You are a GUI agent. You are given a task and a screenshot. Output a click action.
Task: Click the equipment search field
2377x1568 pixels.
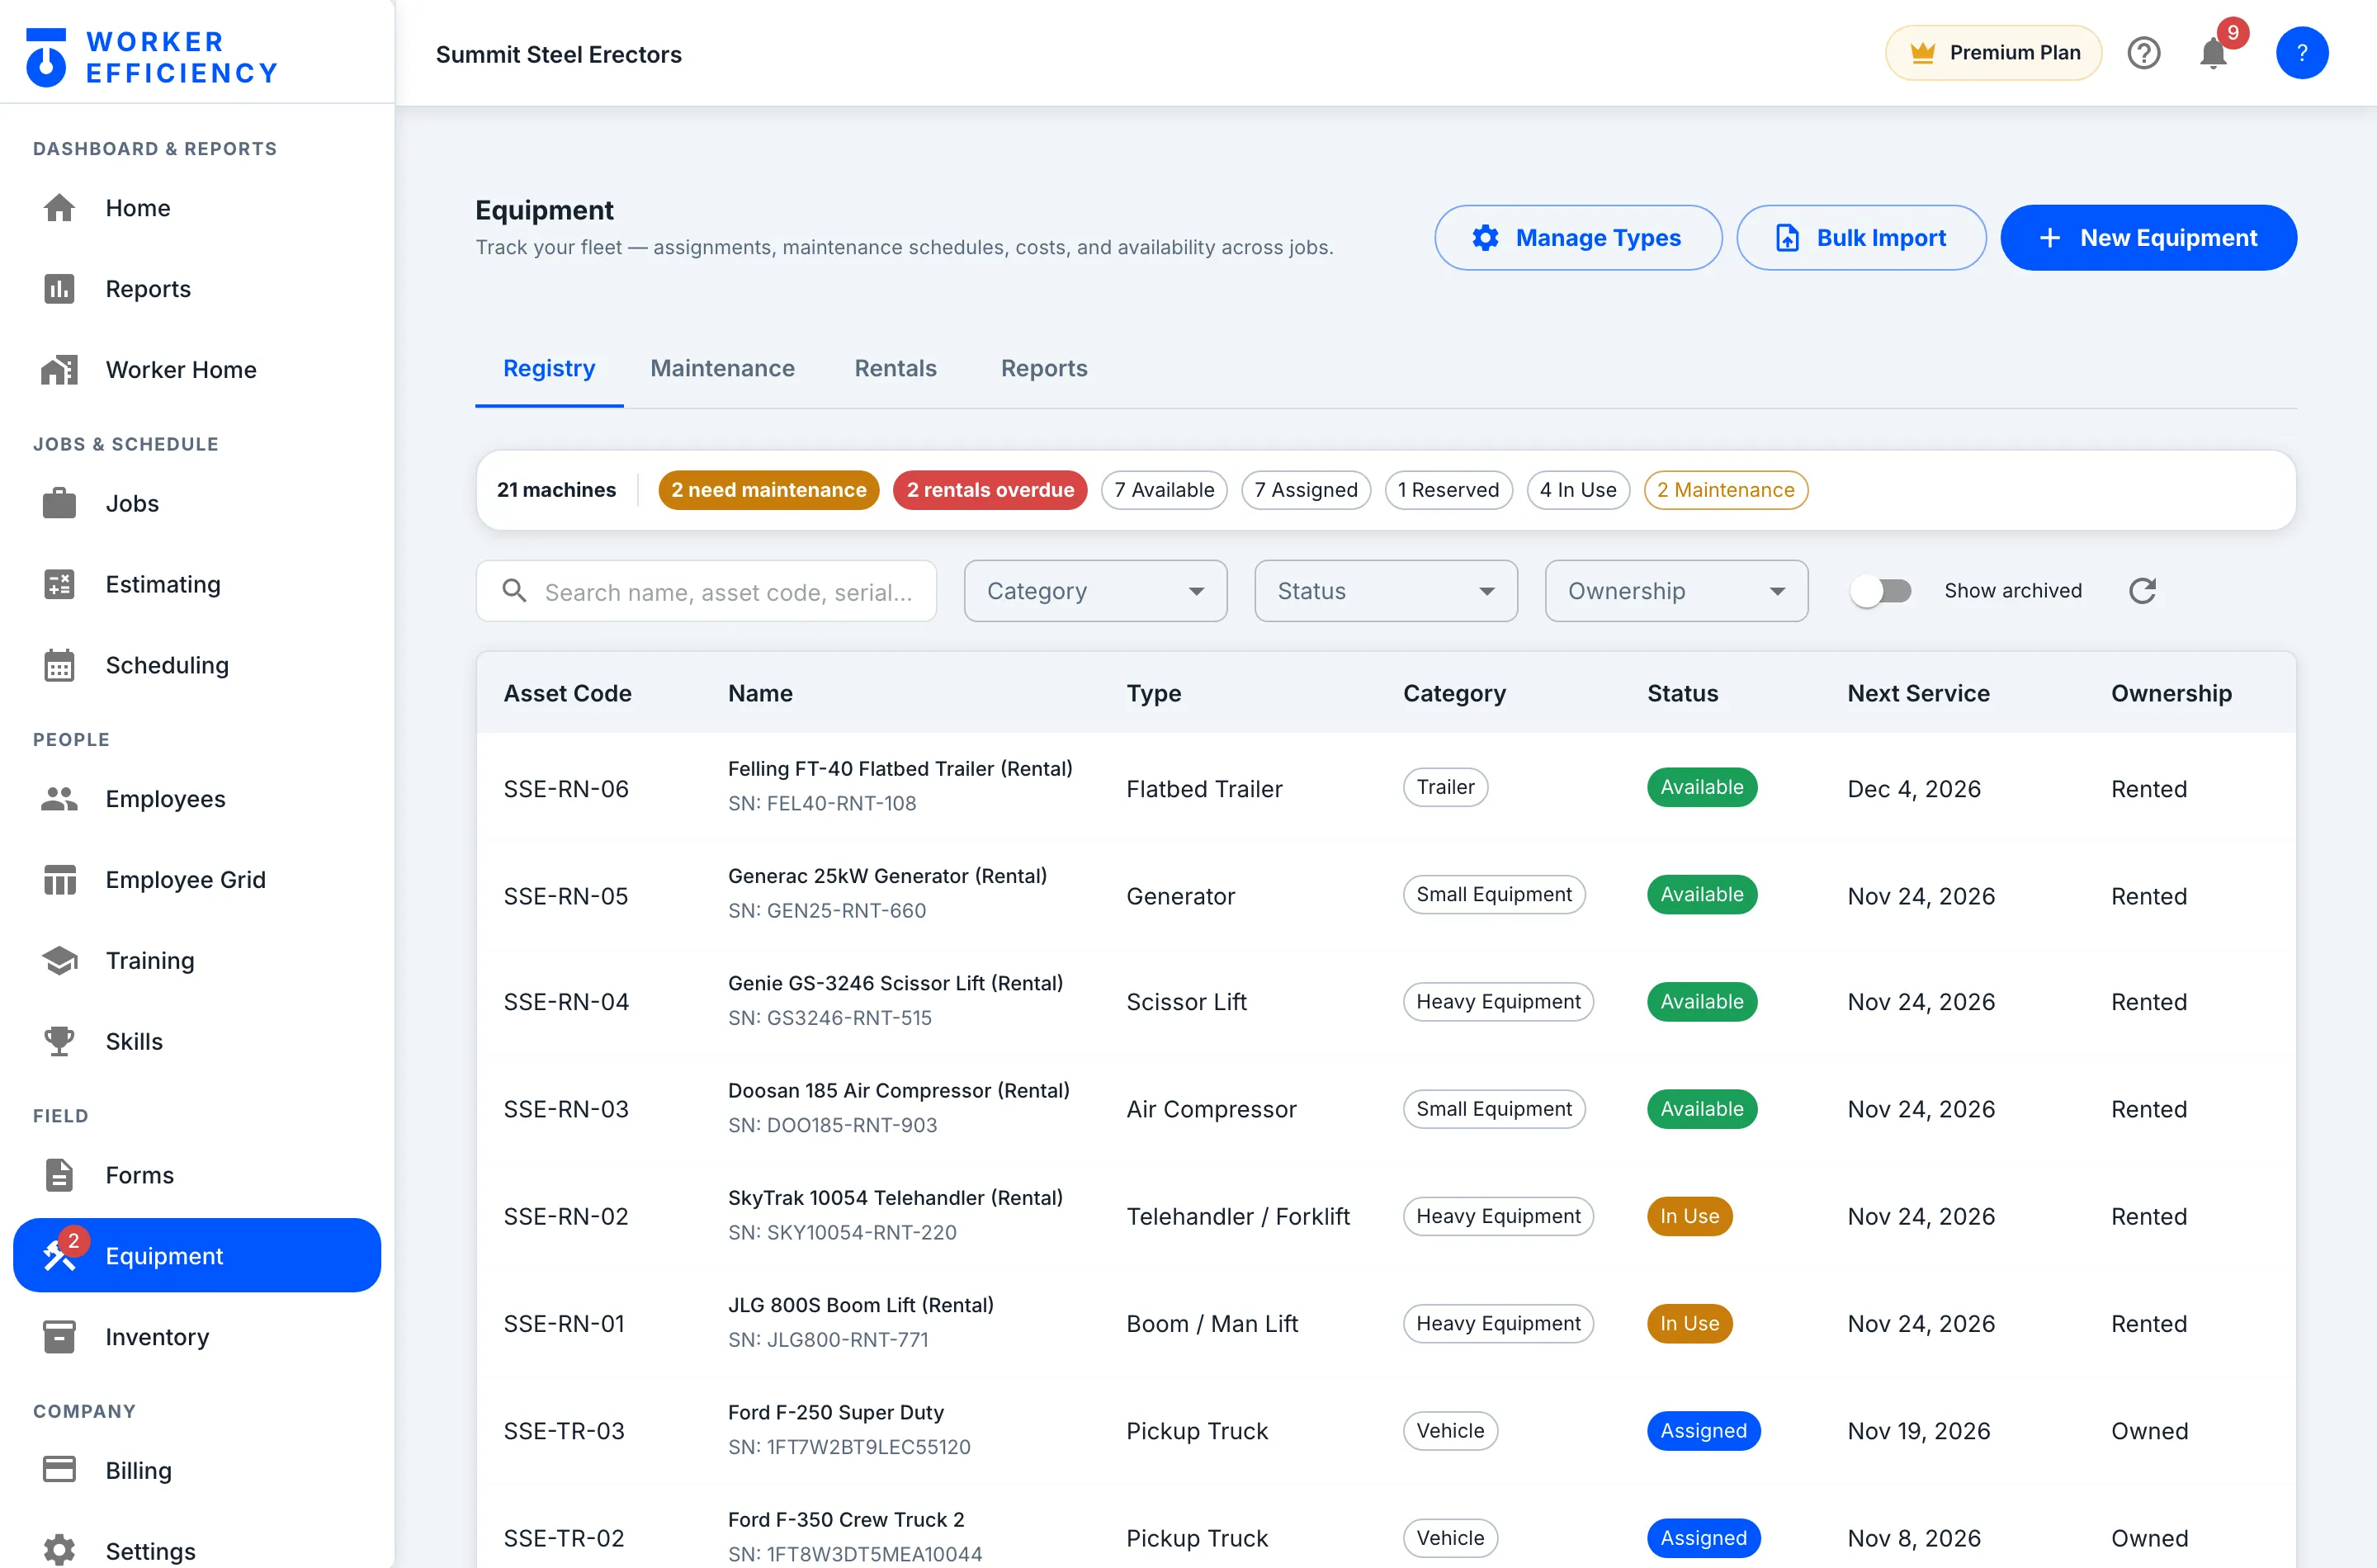pos(706,591)
